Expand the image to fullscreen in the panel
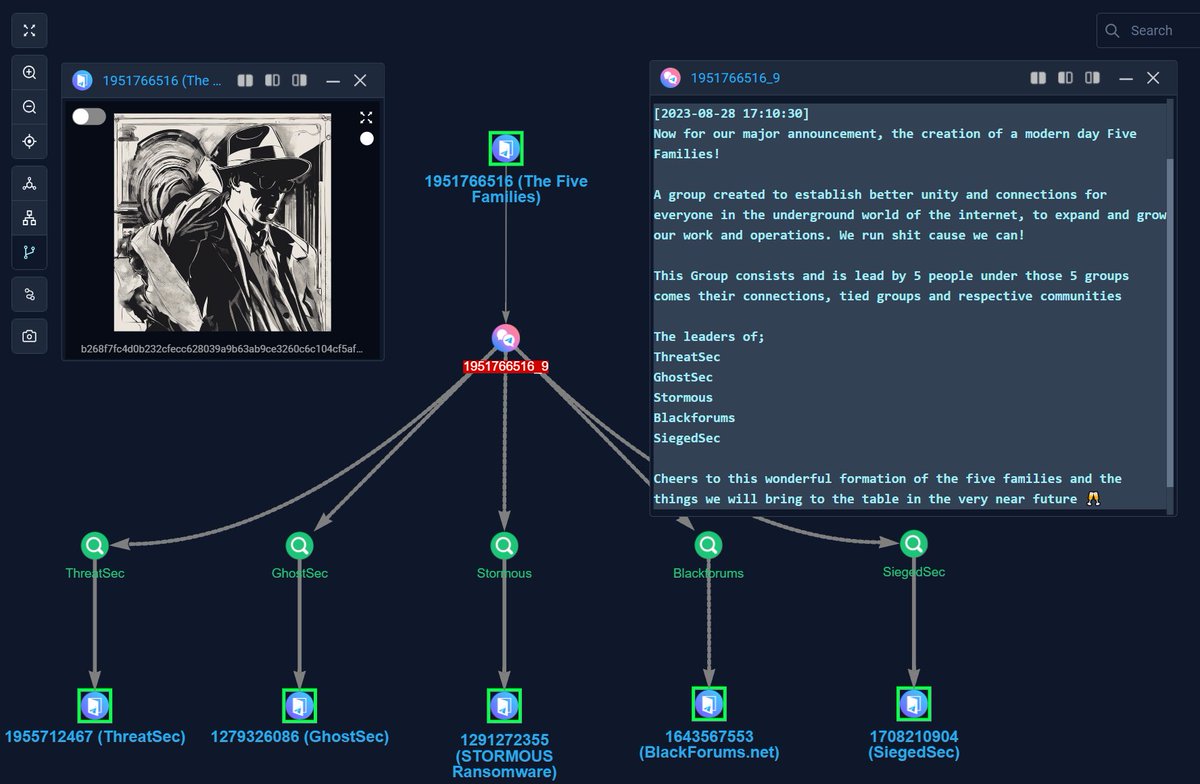The image size is (1200, 784). (366, 117)
